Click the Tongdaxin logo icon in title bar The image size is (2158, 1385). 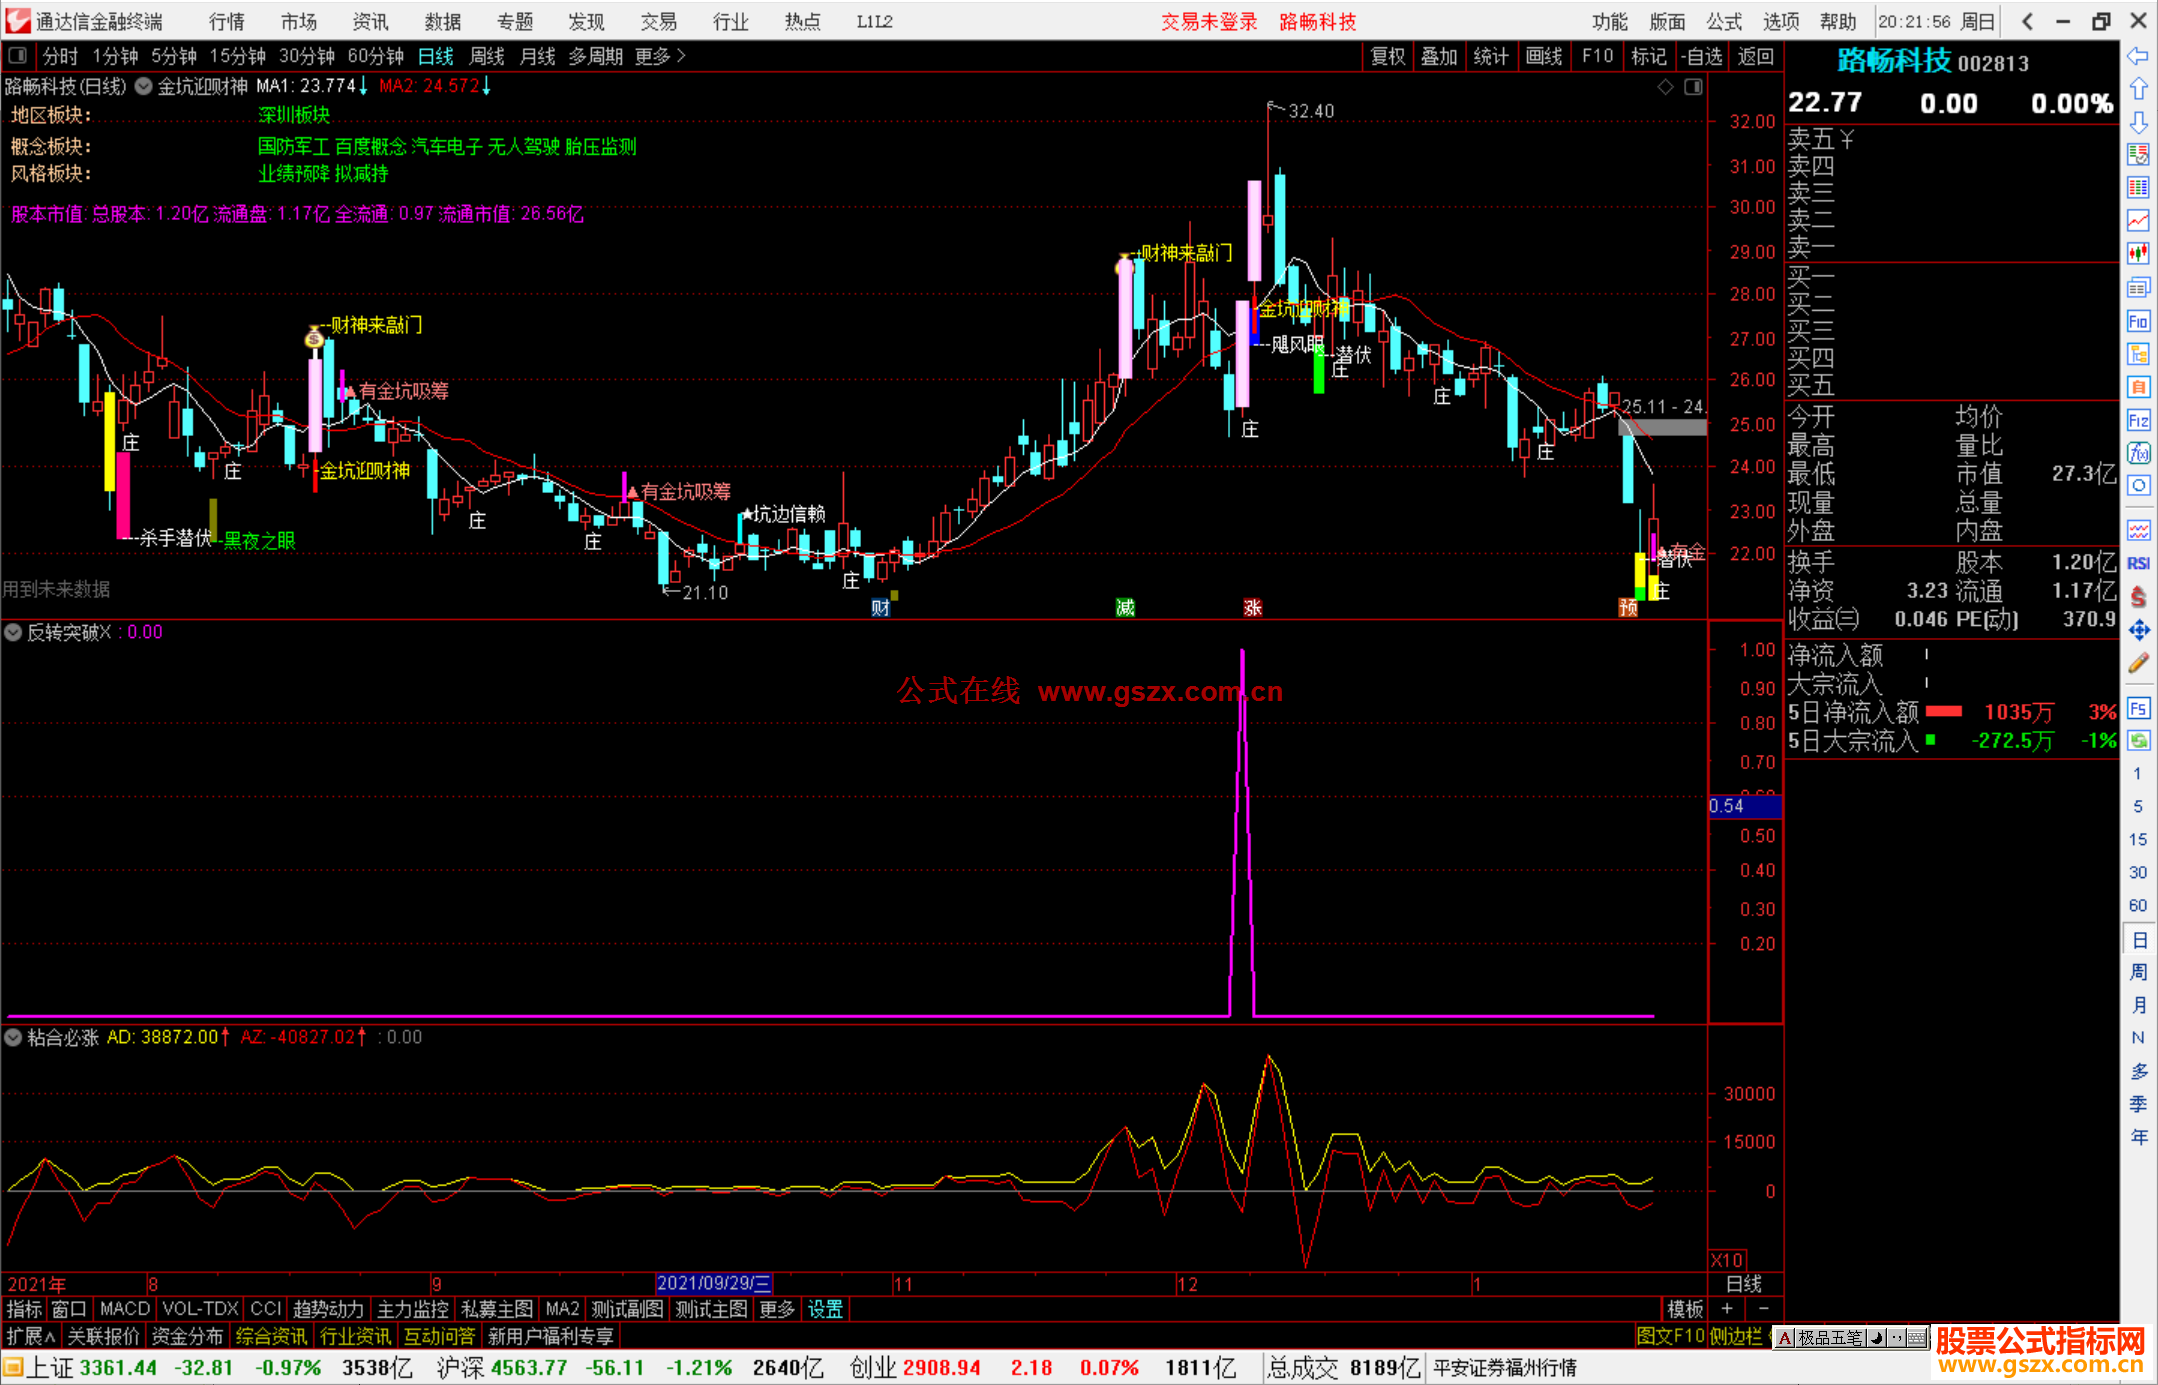[x=18, y=21]
